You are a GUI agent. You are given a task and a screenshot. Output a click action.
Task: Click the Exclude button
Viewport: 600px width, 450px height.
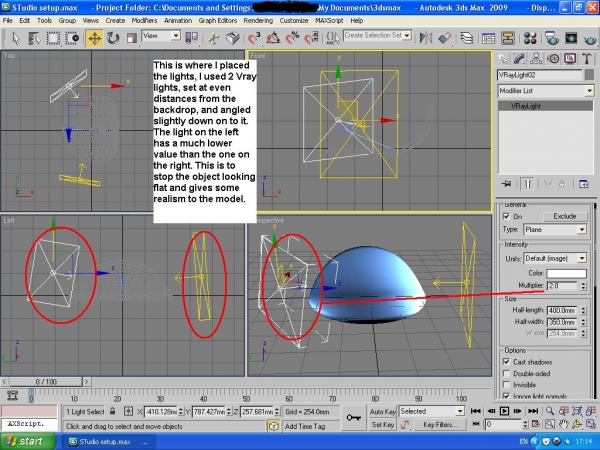coord(565,216)
